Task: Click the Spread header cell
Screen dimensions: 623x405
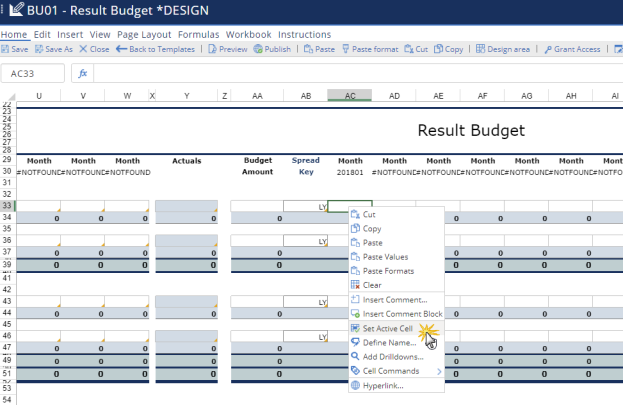Action: click(306, 160)
